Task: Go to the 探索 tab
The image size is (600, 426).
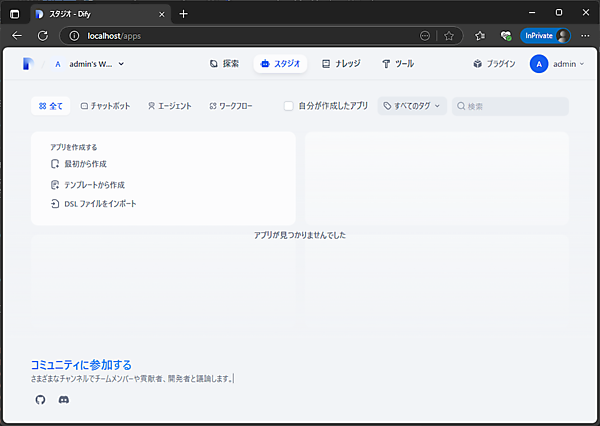Action: tap(224, 64)
